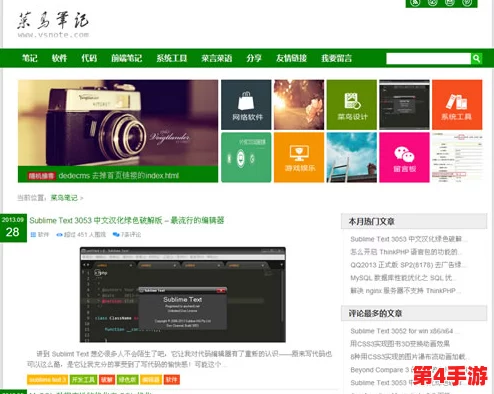This screenshot has height=394, width=494.
Task: Click the 2013.09 28 date badge
Action: pos(13,228)
